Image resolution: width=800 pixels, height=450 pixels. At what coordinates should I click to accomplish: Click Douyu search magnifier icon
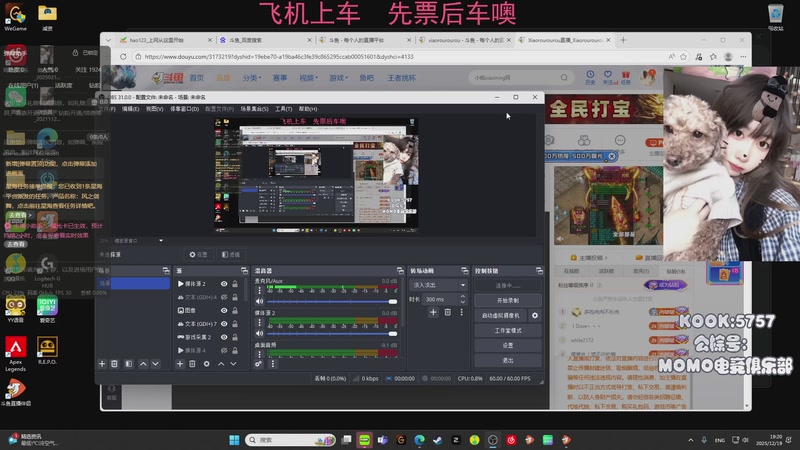click(x=564, y=78)
